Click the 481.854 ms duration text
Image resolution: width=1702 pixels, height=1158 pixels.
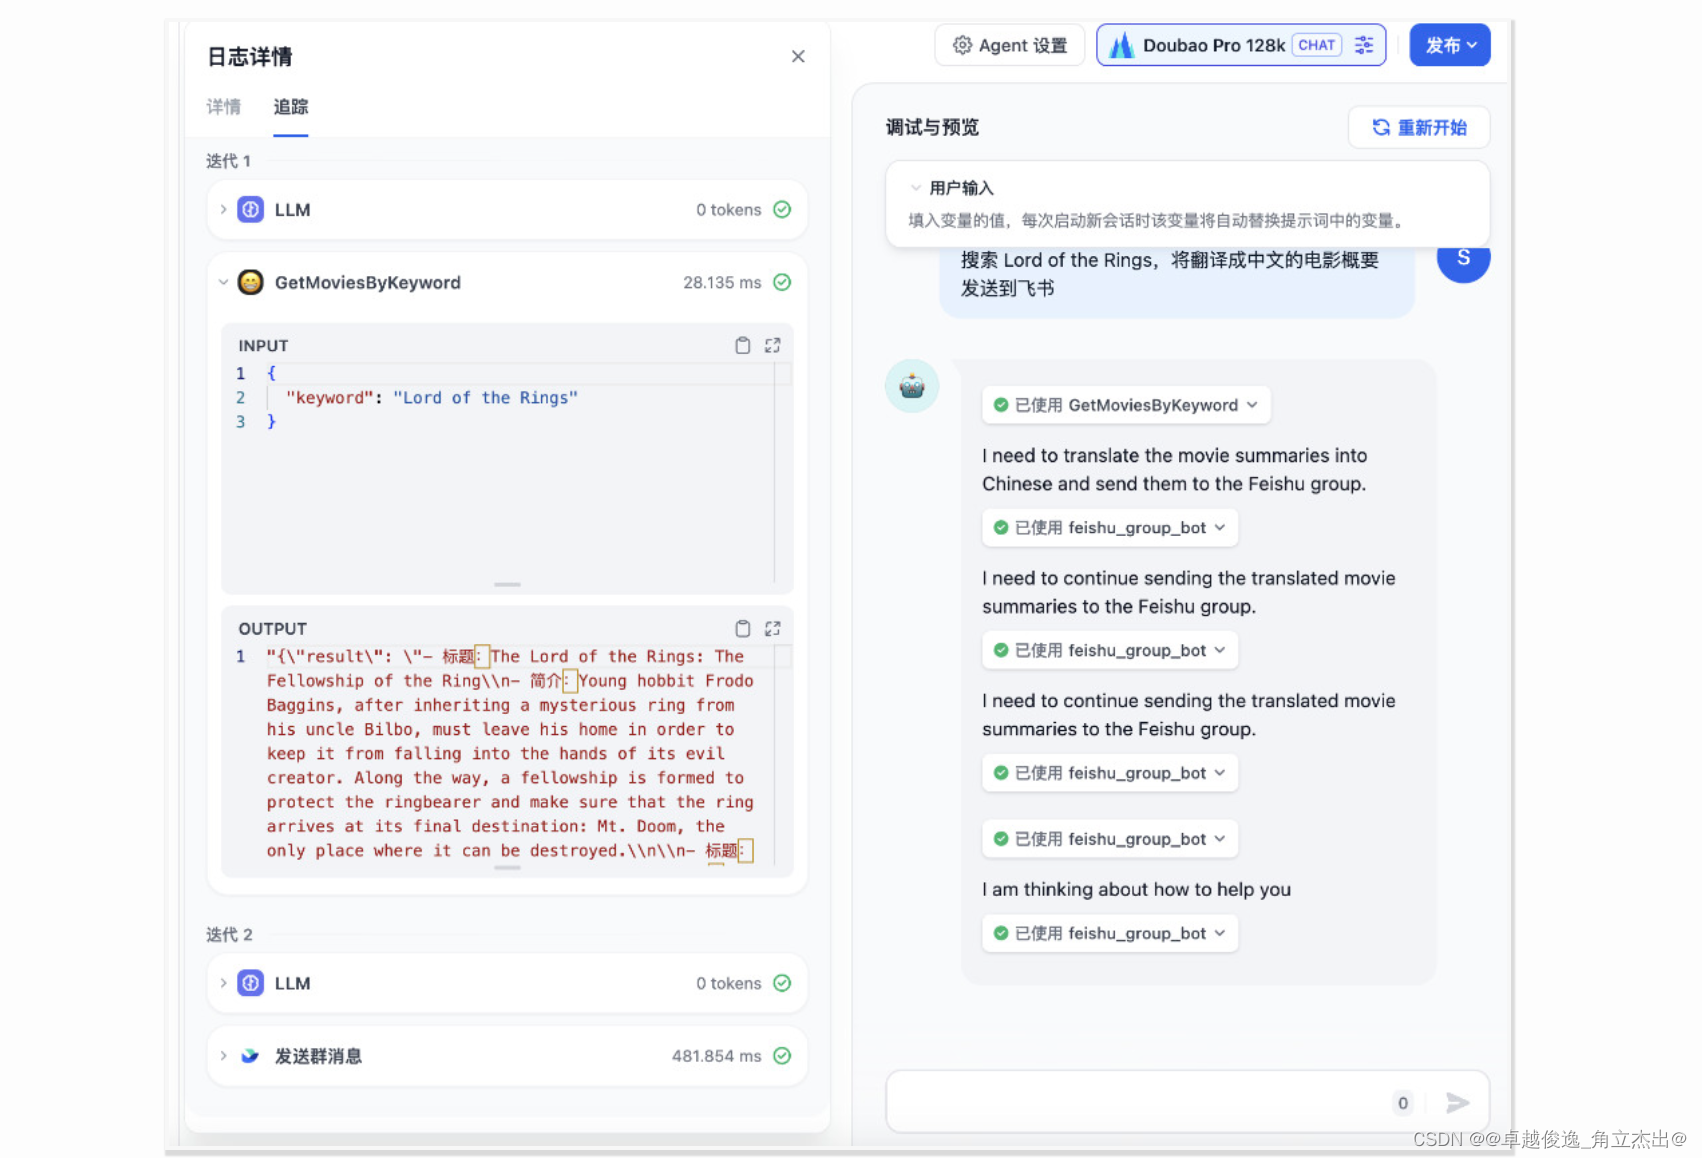(716, 1056)
